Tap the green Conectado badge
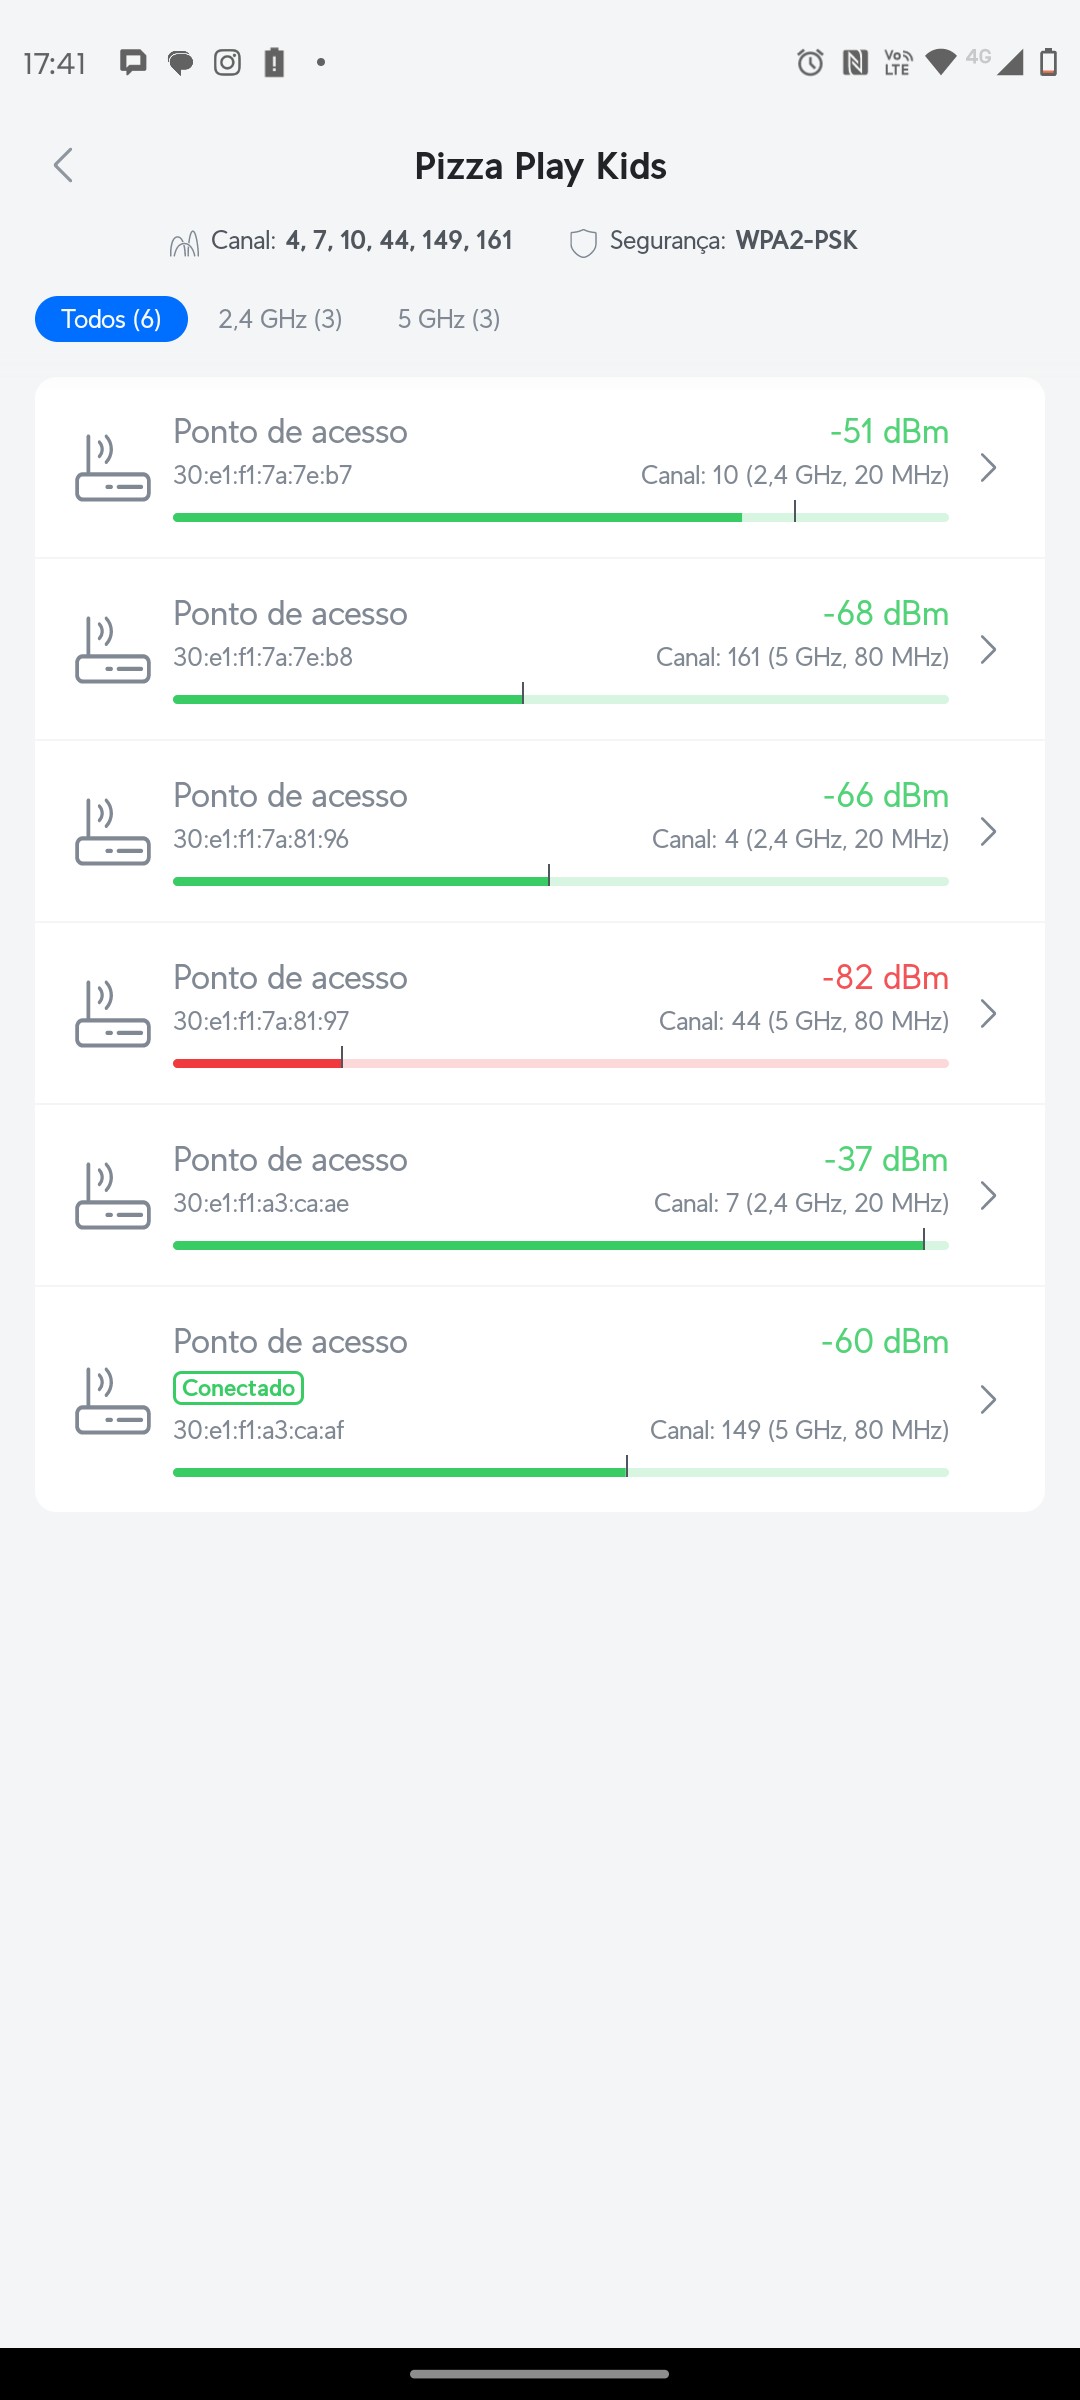Screen dimensions: 1080x2400 [x=238, y=1388]
